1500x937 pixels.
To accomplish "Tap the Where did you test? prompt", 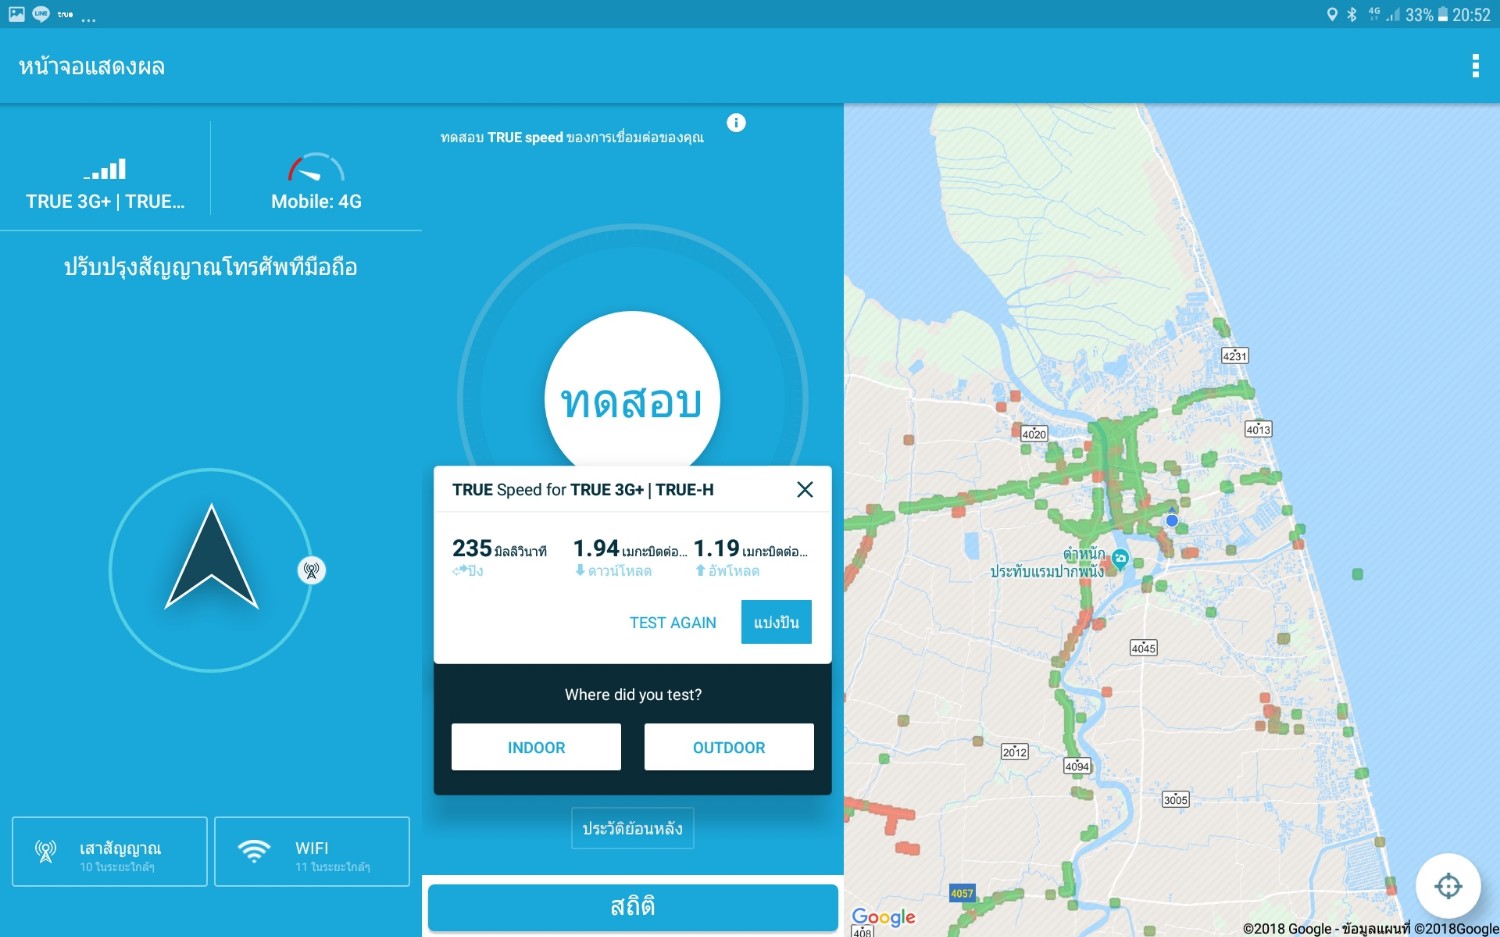I will click(633, 695).
